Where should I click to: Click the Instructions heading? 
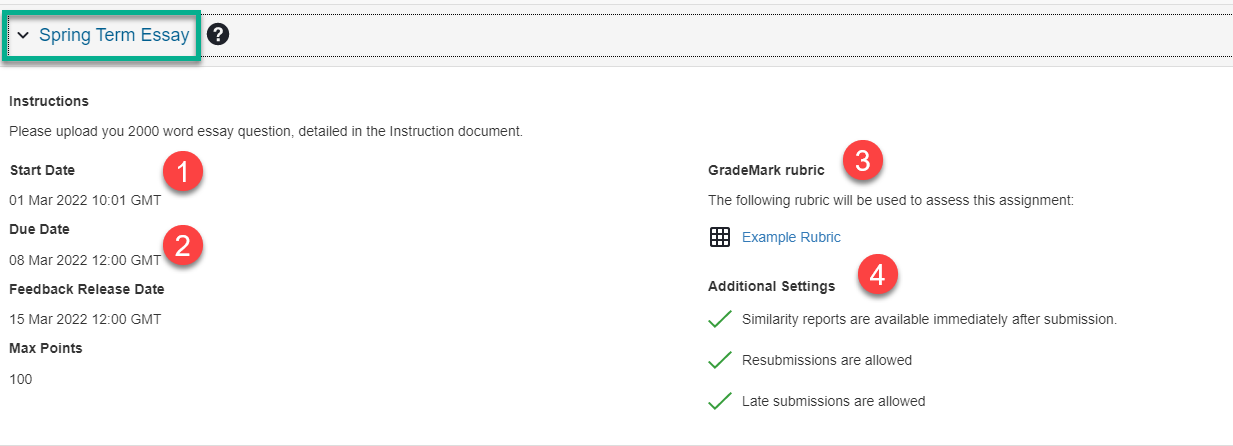(49, 101)
